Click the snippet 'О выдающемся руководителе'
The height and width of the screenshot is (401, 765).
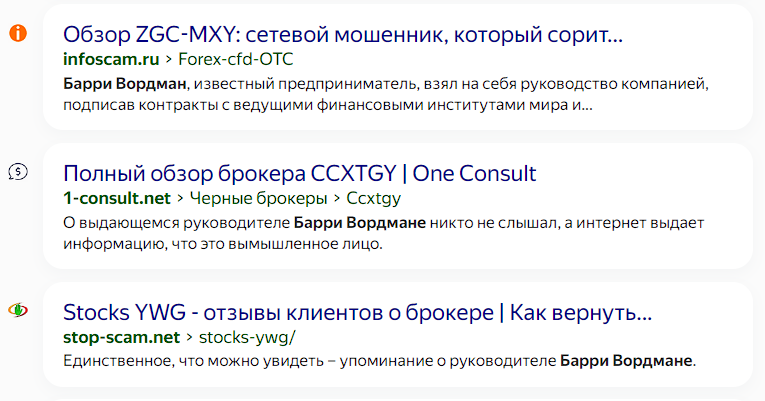tap(383, 233)
